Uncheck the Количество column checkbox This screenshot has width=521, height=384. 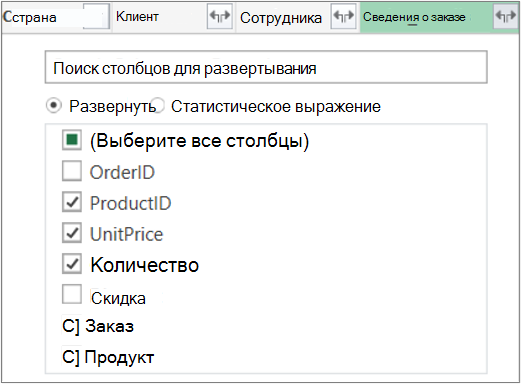pyautogui.click(x=72, y=264)
